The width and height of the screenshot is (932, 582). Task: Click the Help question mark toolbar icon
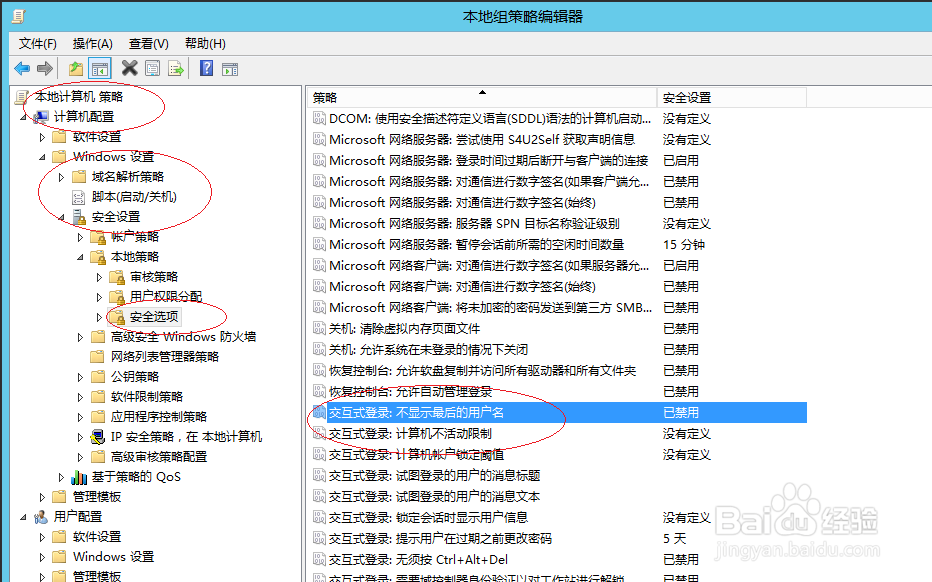(x=204, y=68)
